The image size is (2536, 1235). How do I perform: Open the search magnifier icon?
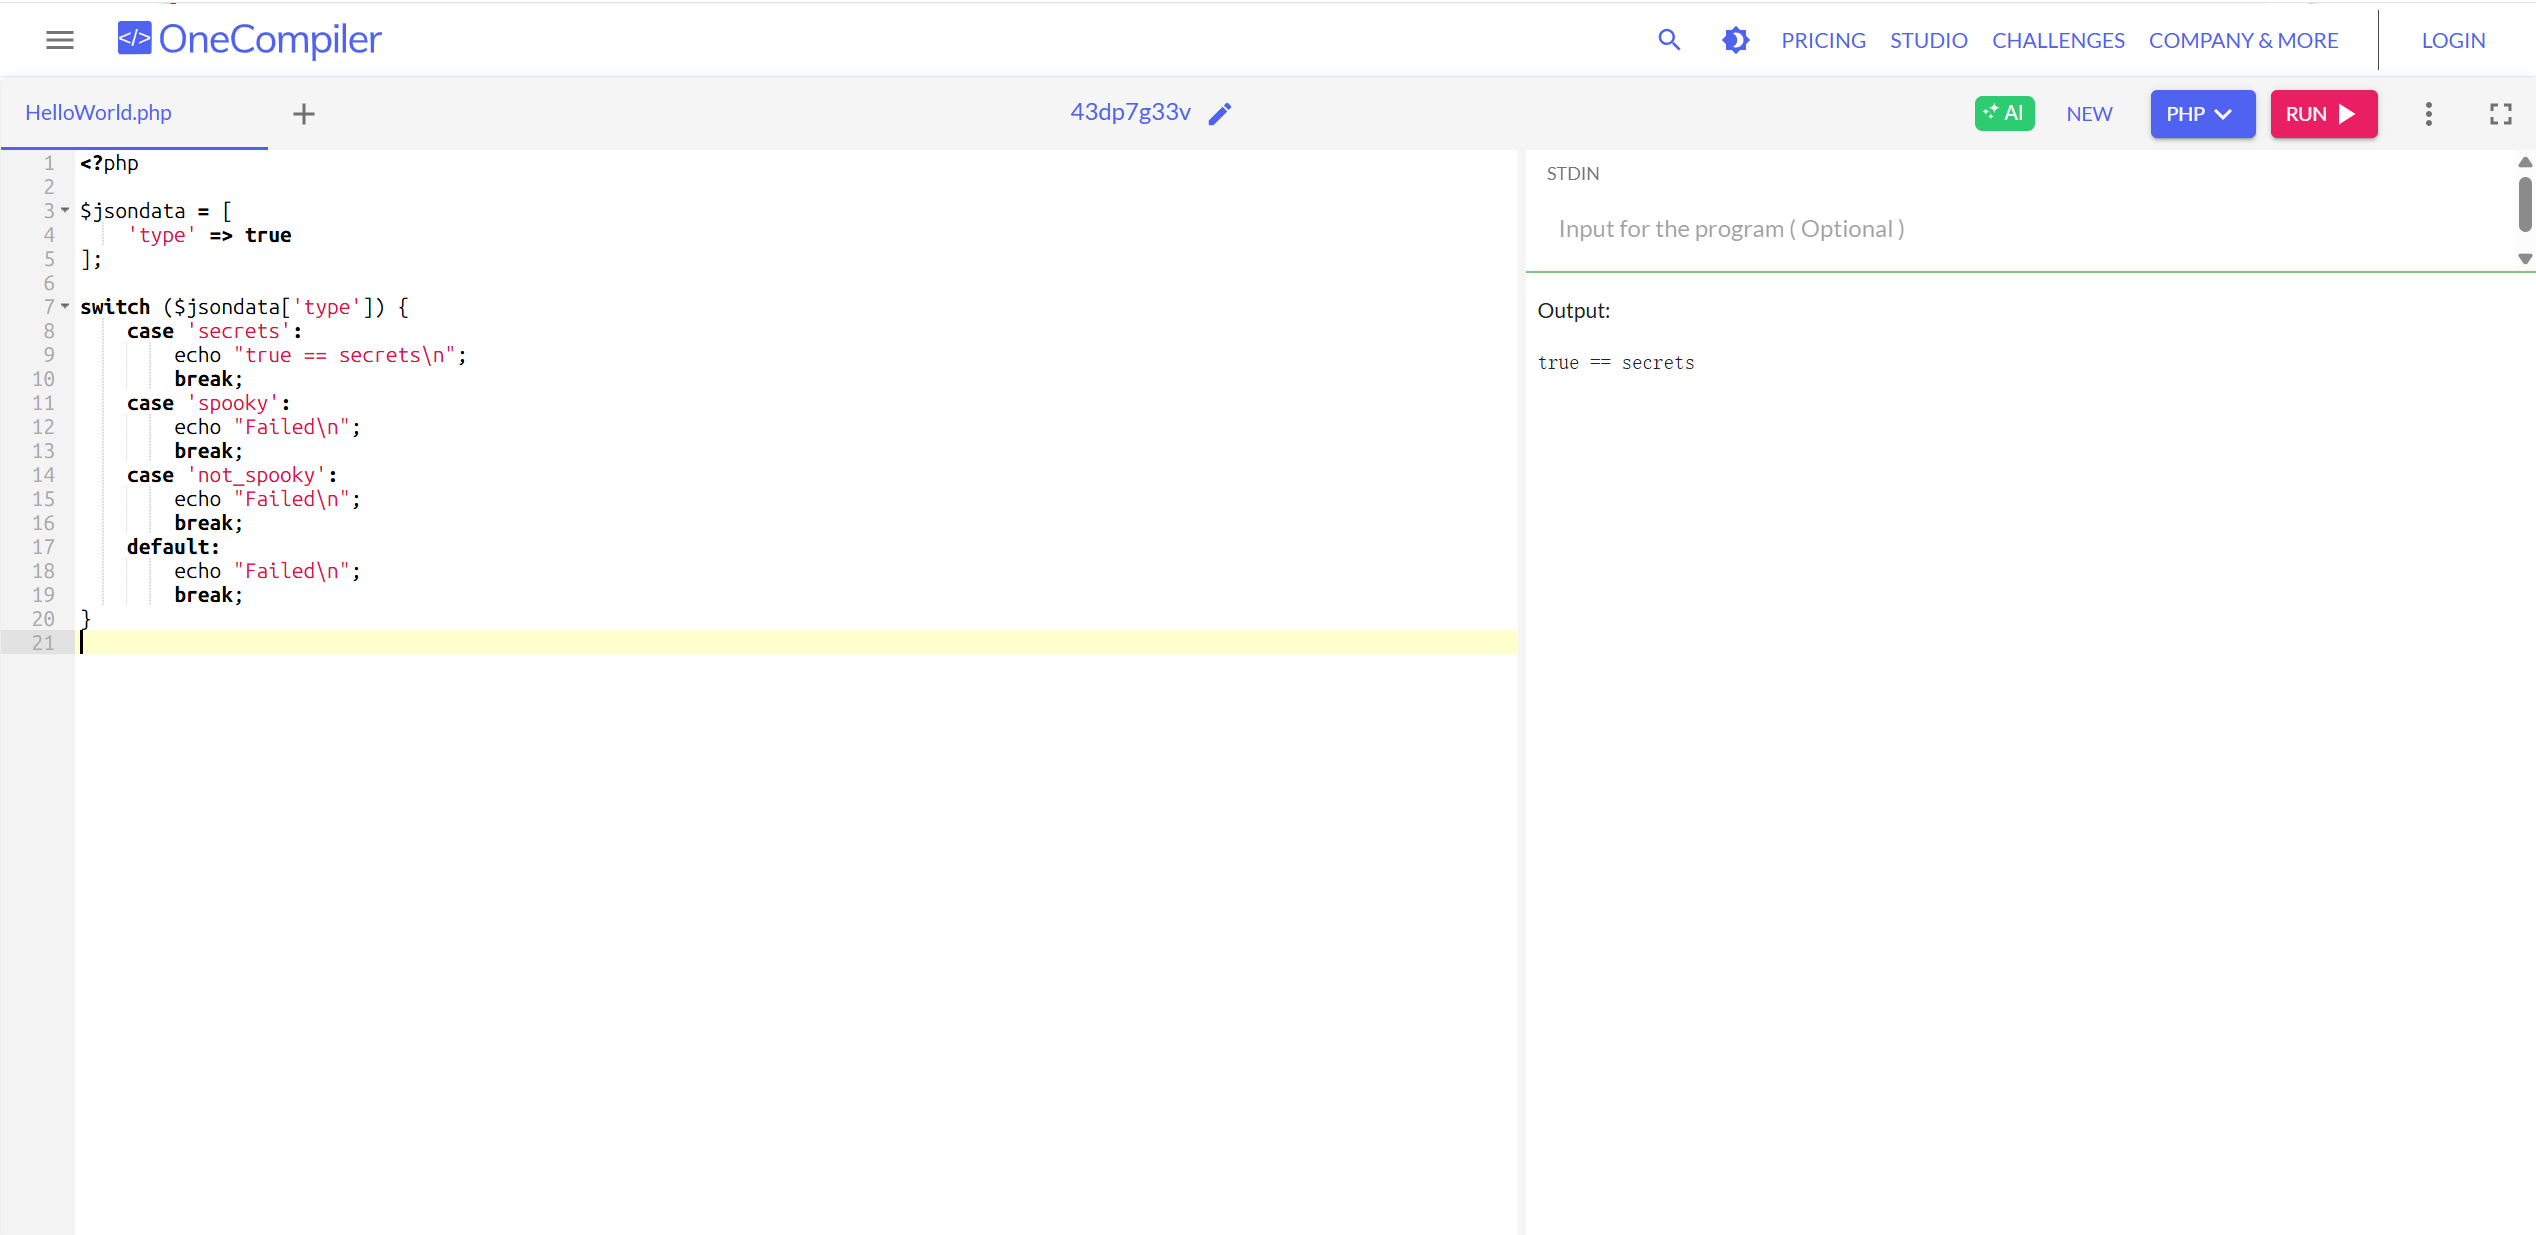point(1668,40)
